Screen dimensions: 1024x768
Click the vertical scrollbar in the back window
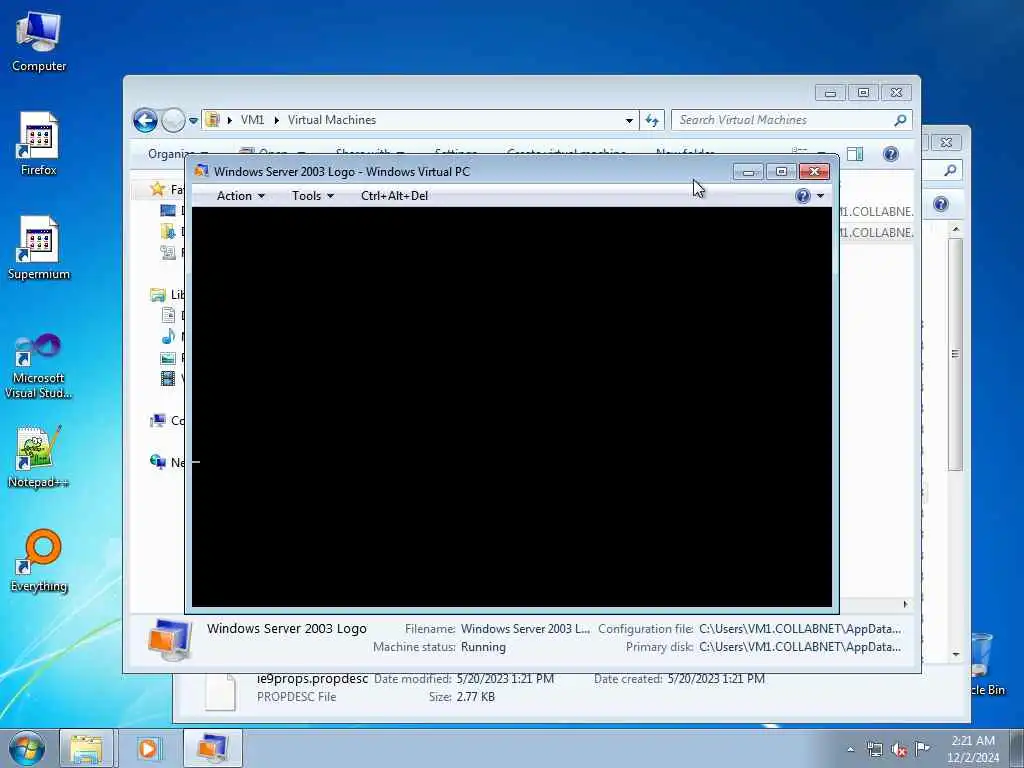955,354
